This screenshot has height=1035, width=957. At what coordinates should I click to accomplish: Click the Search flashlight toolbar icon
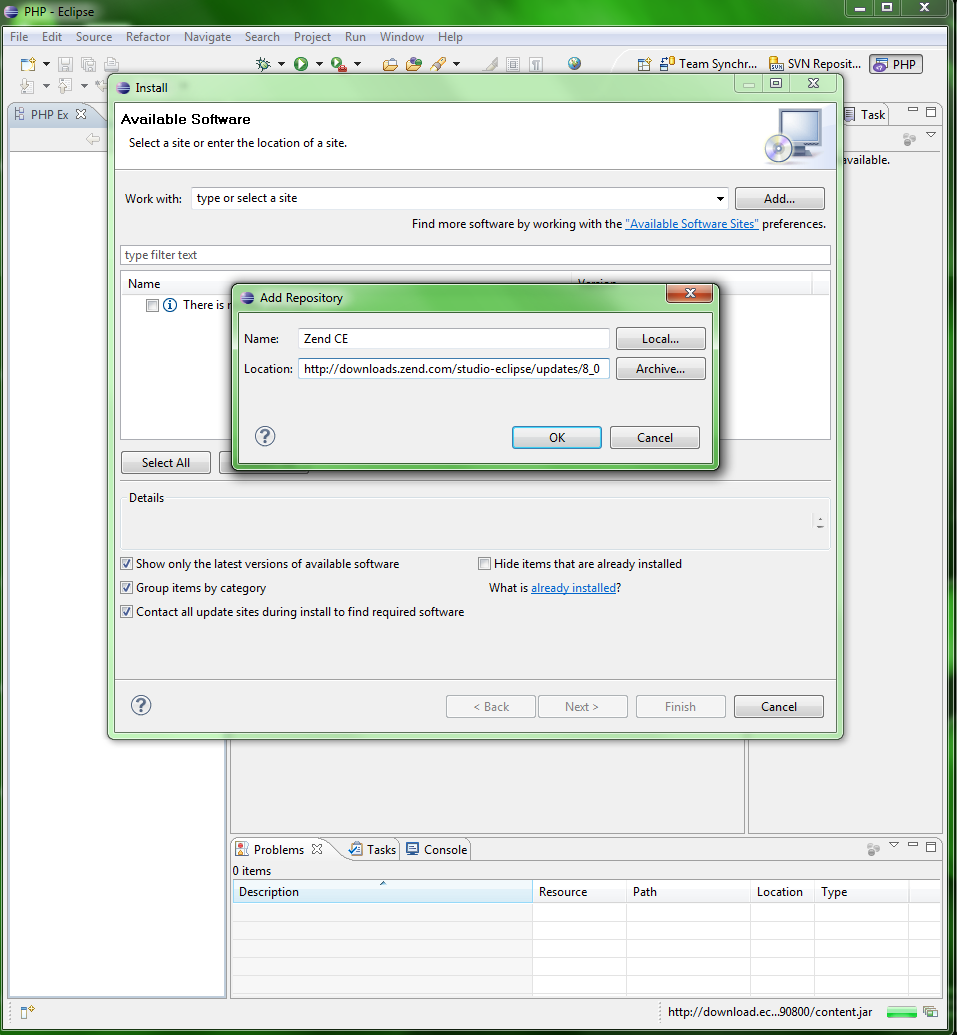[x=438, y=64]
